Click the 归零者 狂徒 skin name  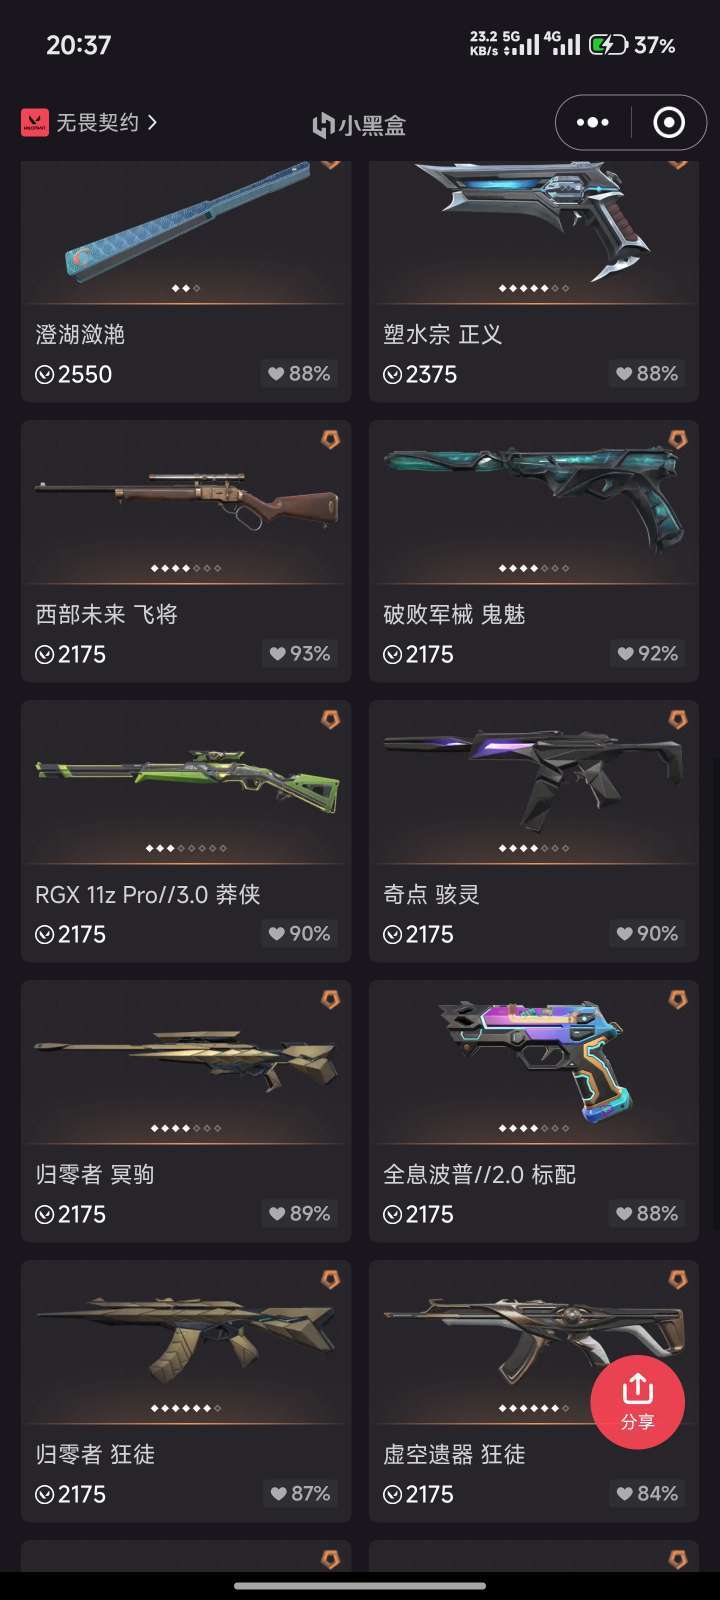pyautogui.click(x=95, y=1454)
